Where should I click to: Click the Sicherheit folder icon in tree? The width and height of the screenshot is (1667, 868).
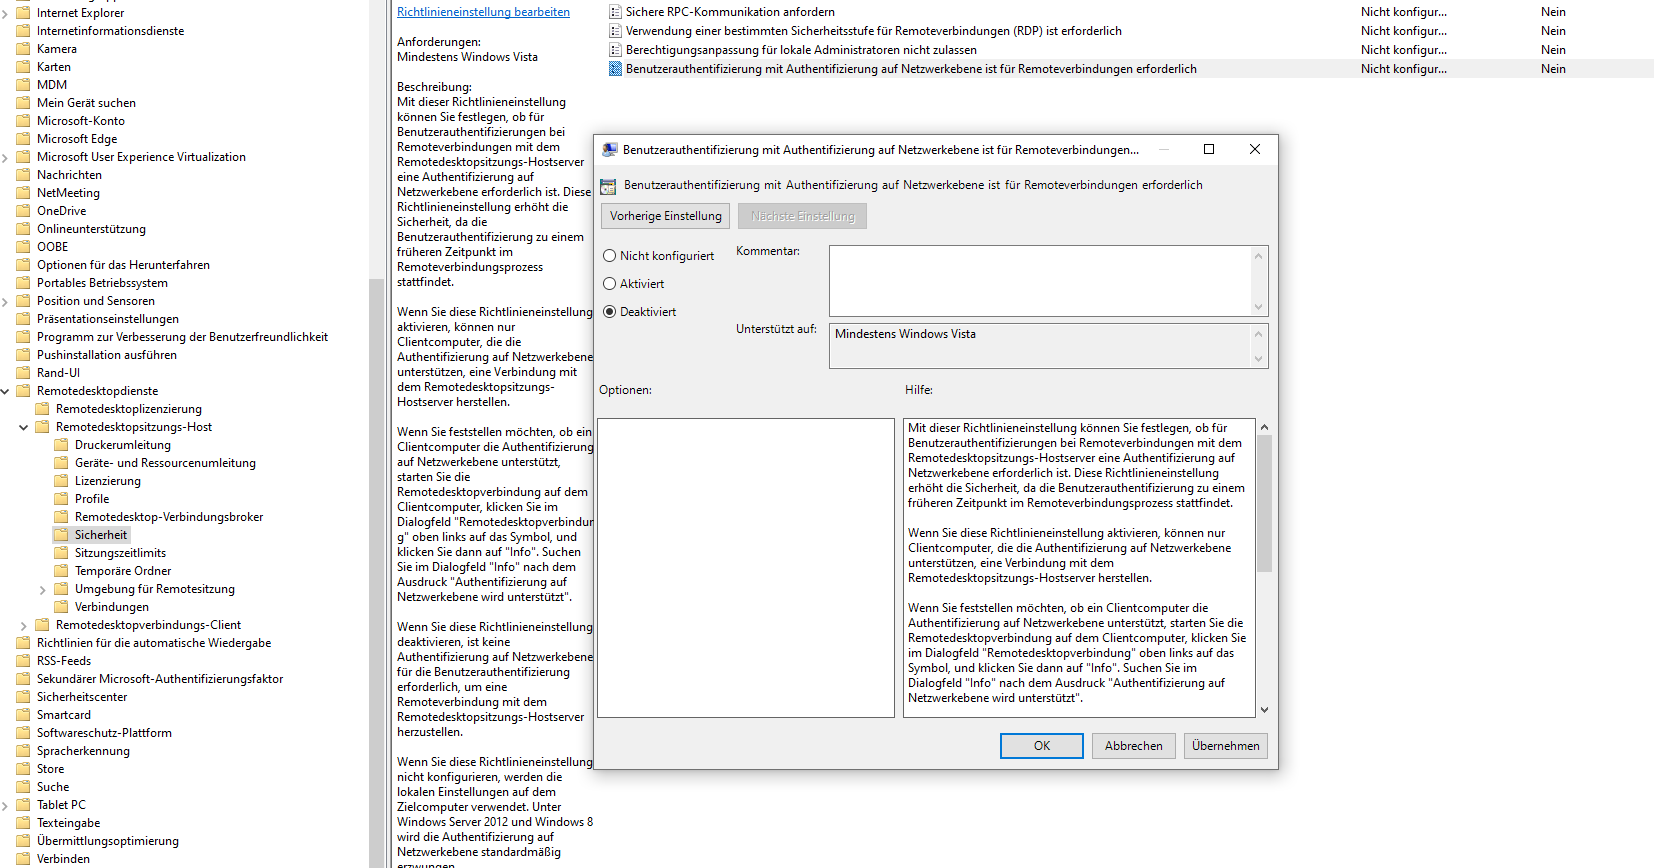[61, 535]
